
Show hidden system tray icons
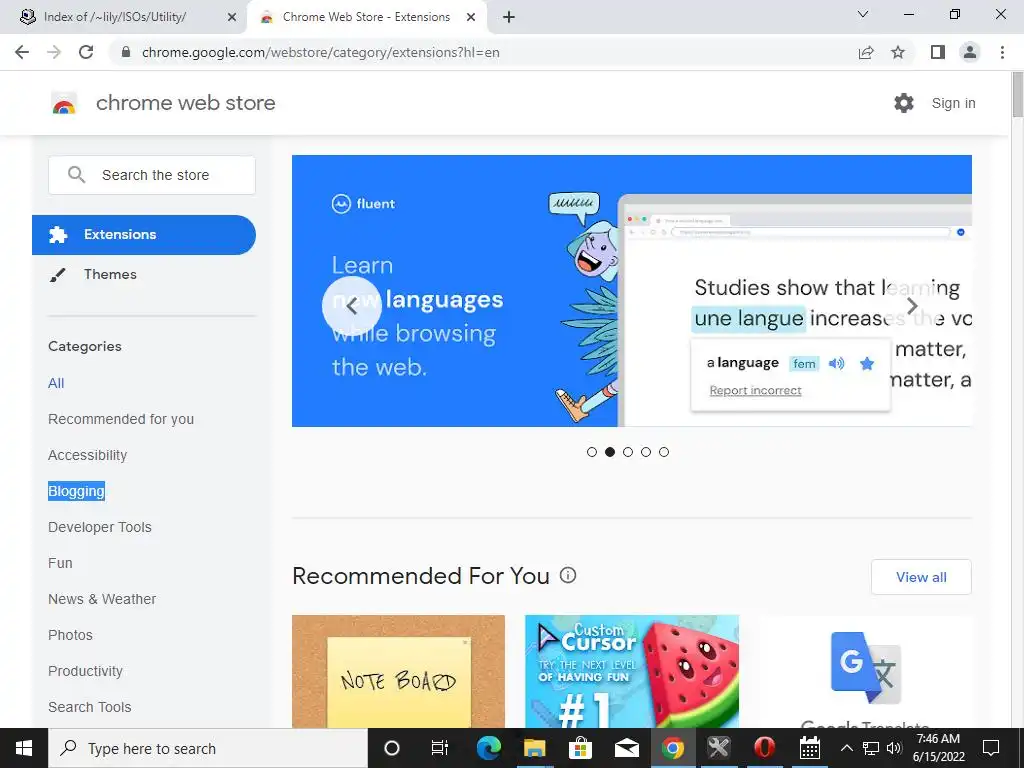pyautogui.click(x=846, y=748)
